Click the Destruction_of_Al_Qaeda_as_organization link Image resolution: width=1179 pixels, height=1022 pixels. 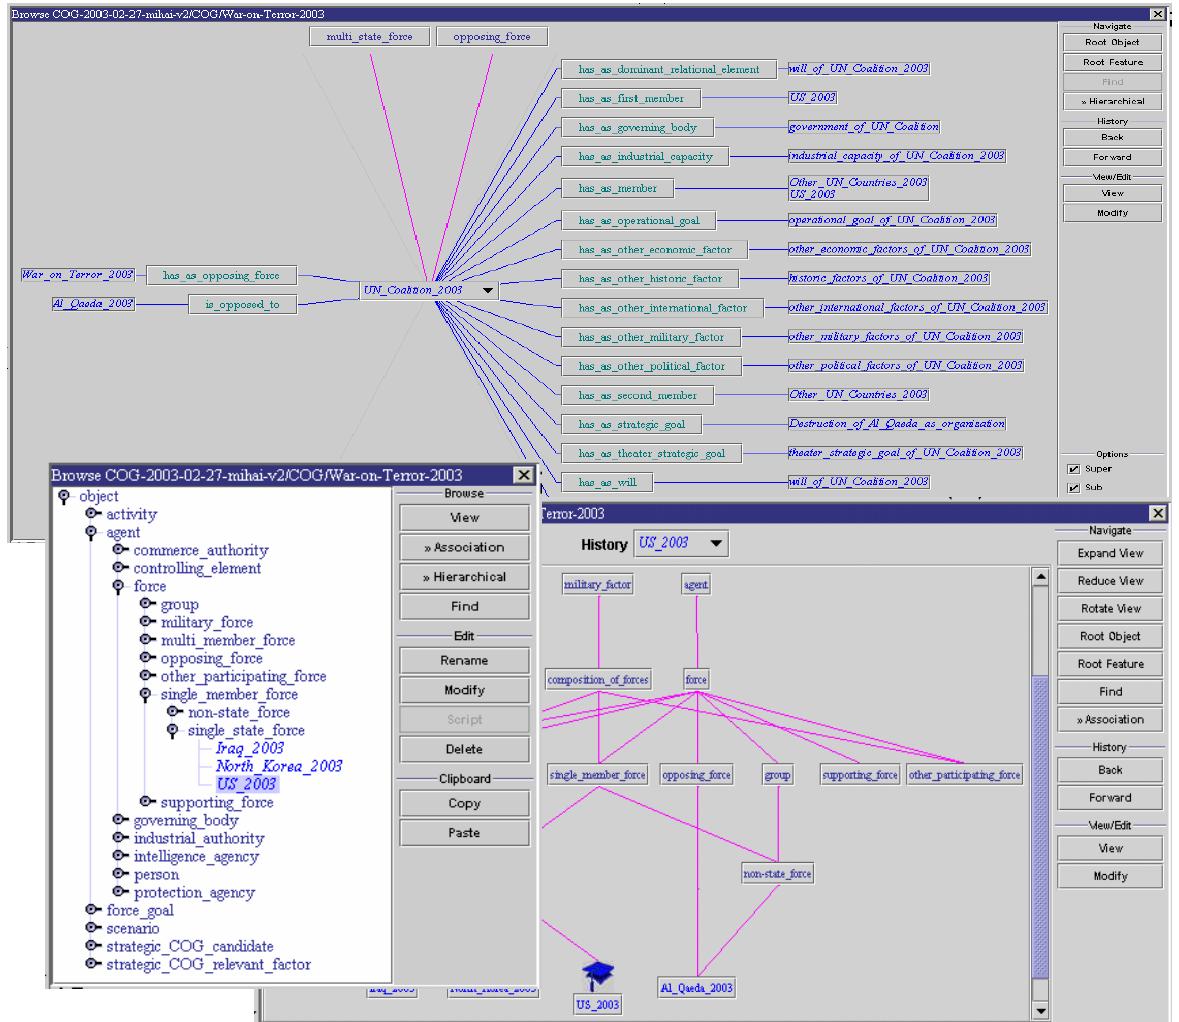point(896,423)
